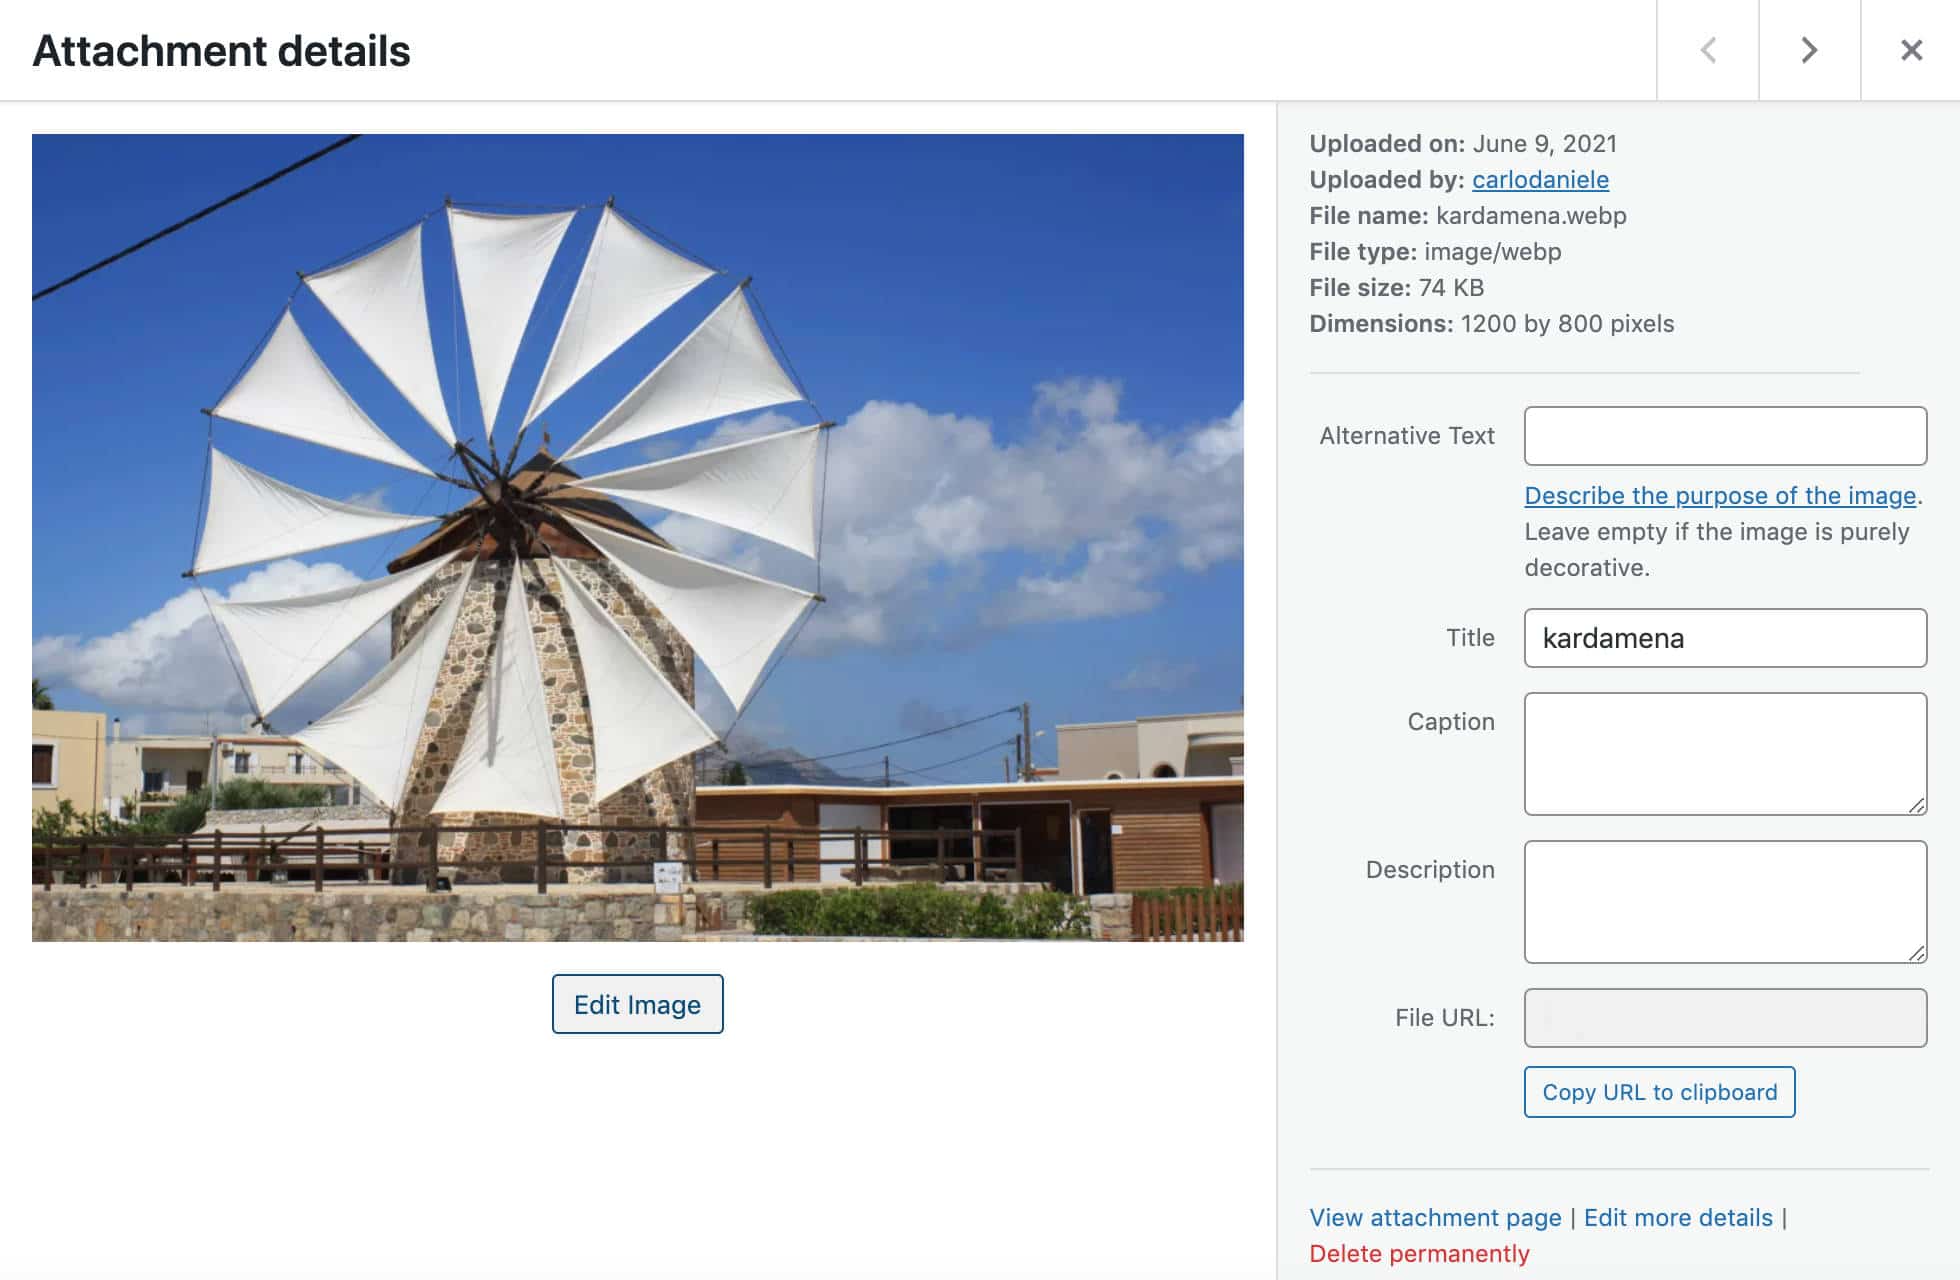Image resolution: width=1960 pixels, height=1280 pixels.
Task: Click the Copy URL to clipboard button
Action: pos(1659,1091)
